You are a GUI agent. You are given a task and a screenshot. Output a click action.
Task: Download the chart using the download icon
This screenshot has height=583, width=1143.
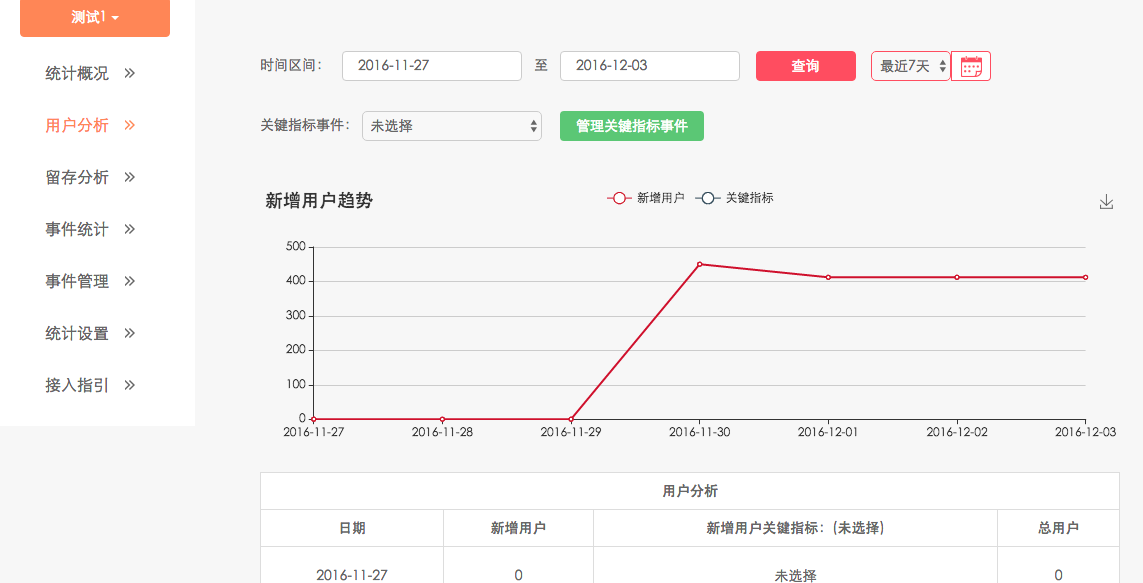(x=1106, y=202)
